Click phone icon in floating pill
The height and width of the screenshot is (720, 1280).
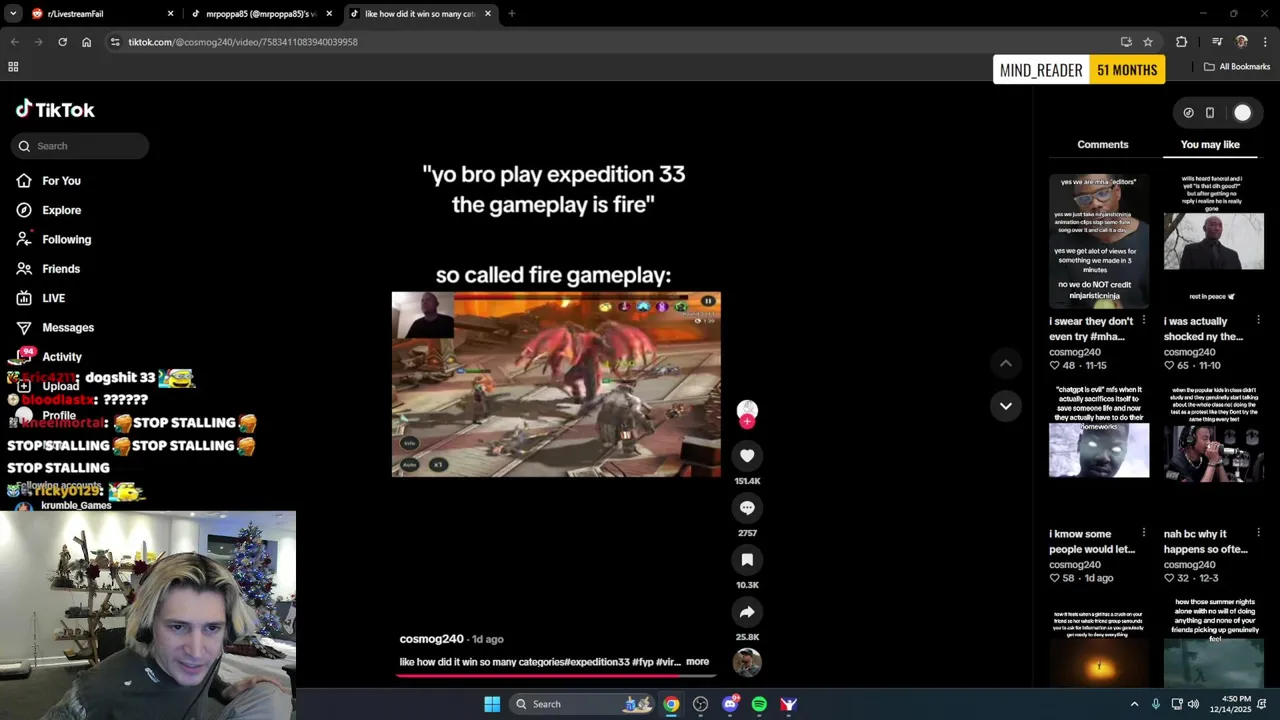[1209, 113]
